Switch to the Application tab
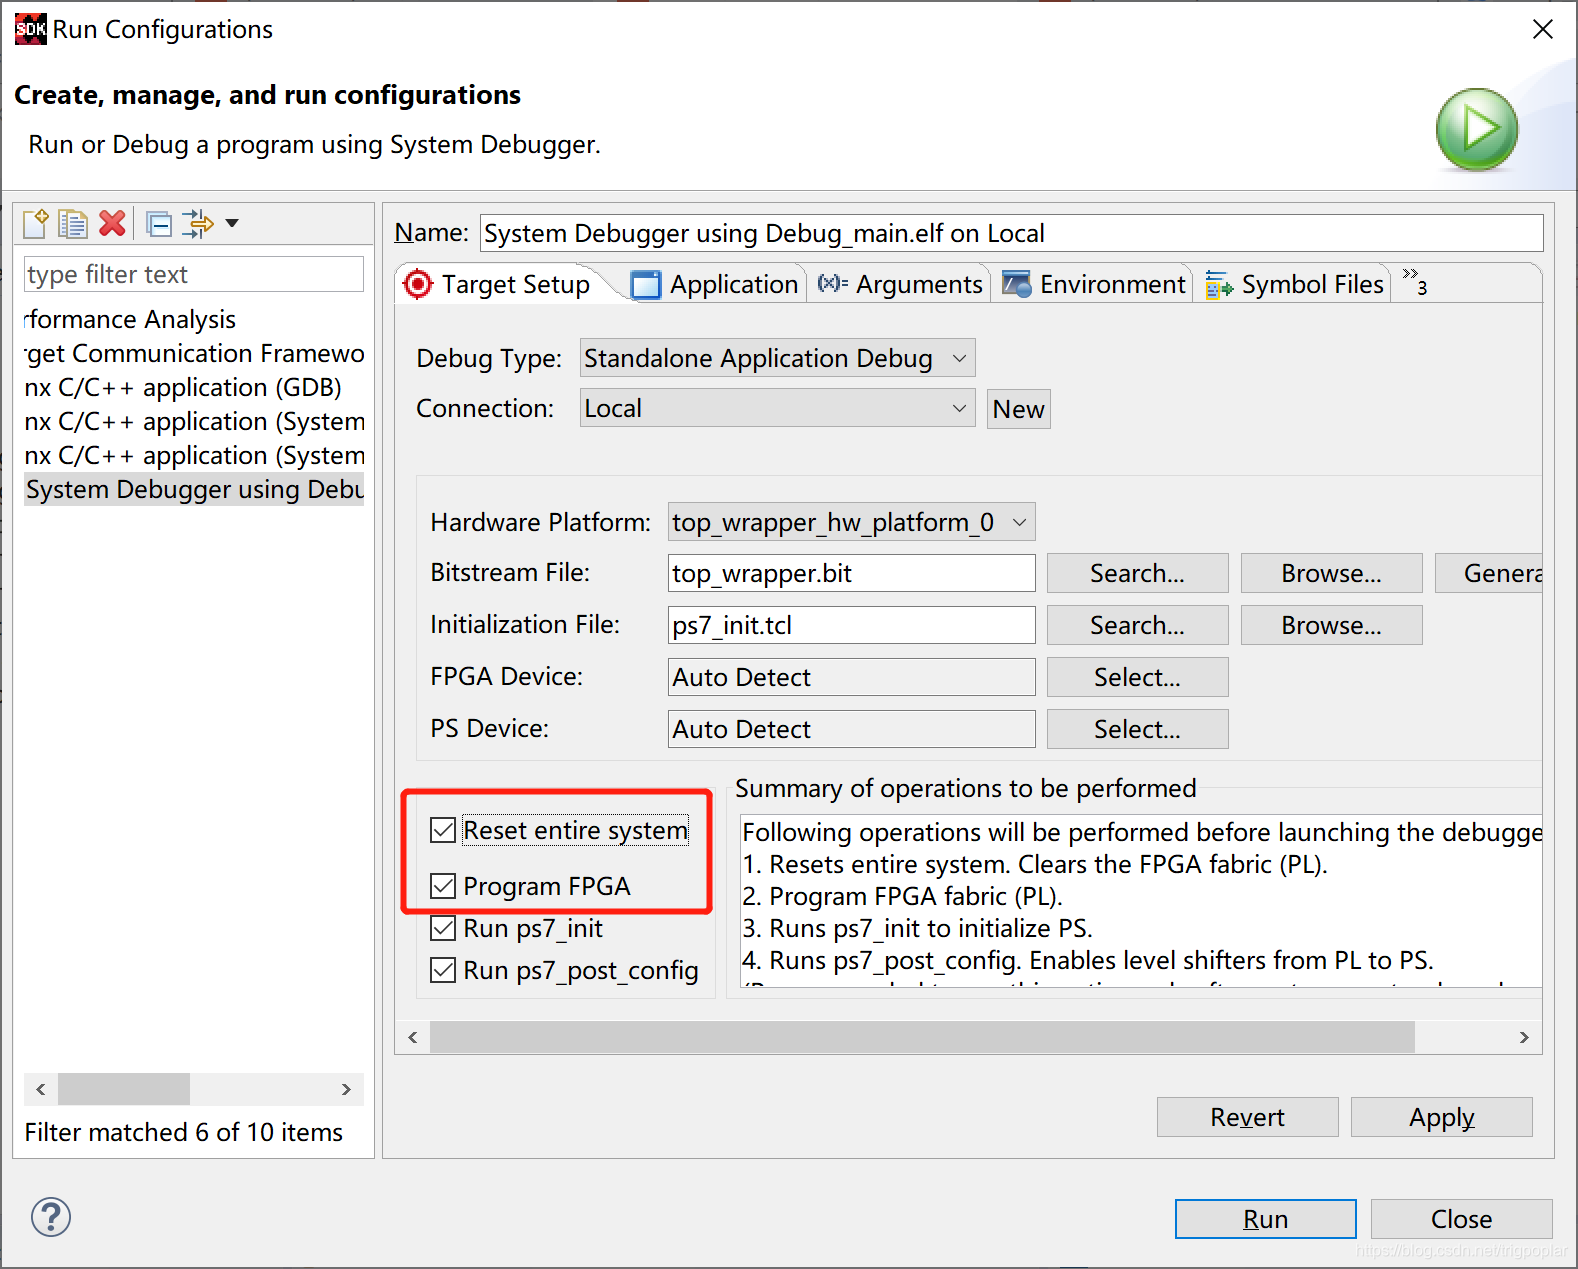Image resolution: width=1578 pixels, height=1269 pixels. point(715,284)
